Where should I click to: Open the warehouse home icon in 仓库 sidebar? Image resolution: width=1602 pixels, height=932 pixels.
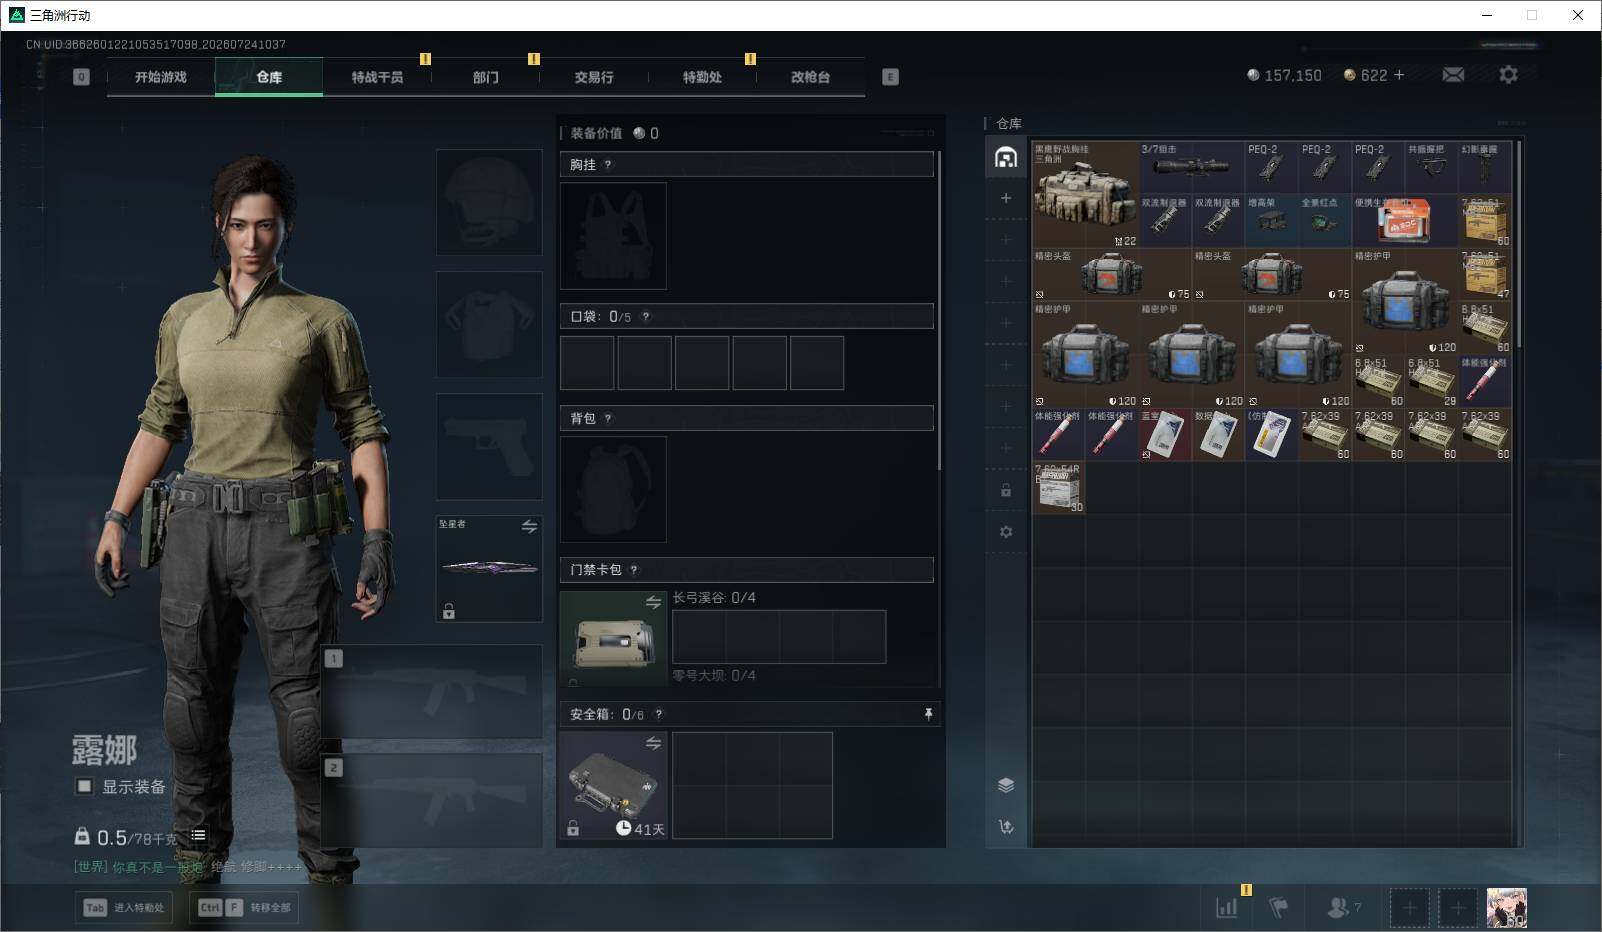click(x=1006, y=157)
